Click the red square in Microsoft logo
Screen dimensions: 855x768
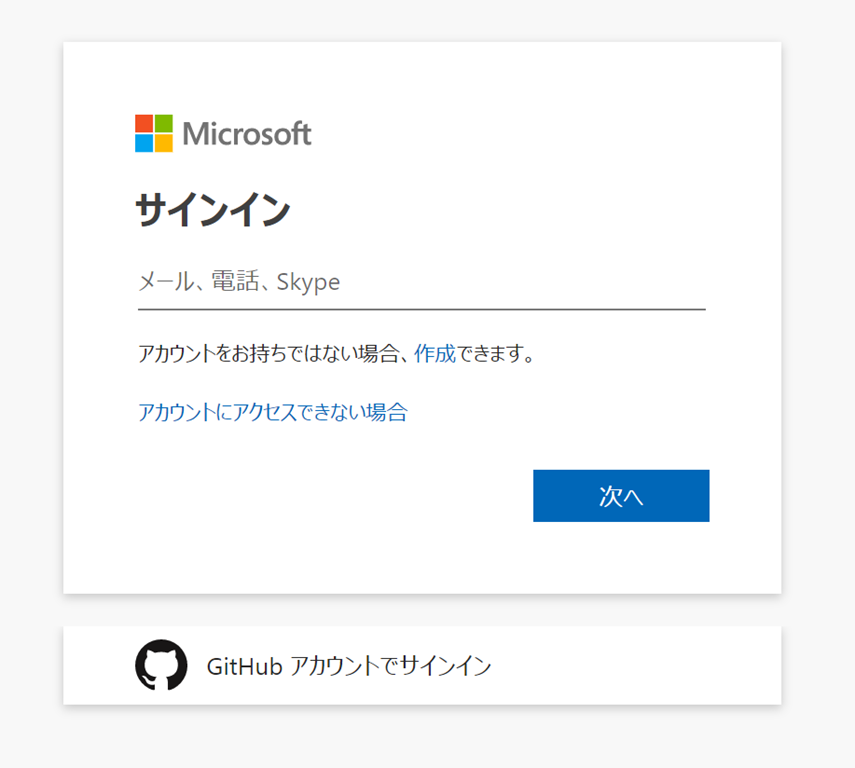click(x=144, y=123)
